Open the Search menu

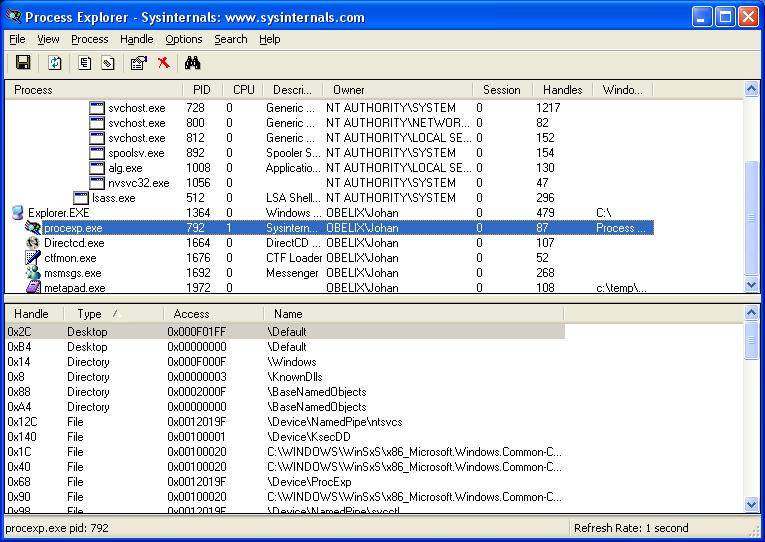[231, 39]
